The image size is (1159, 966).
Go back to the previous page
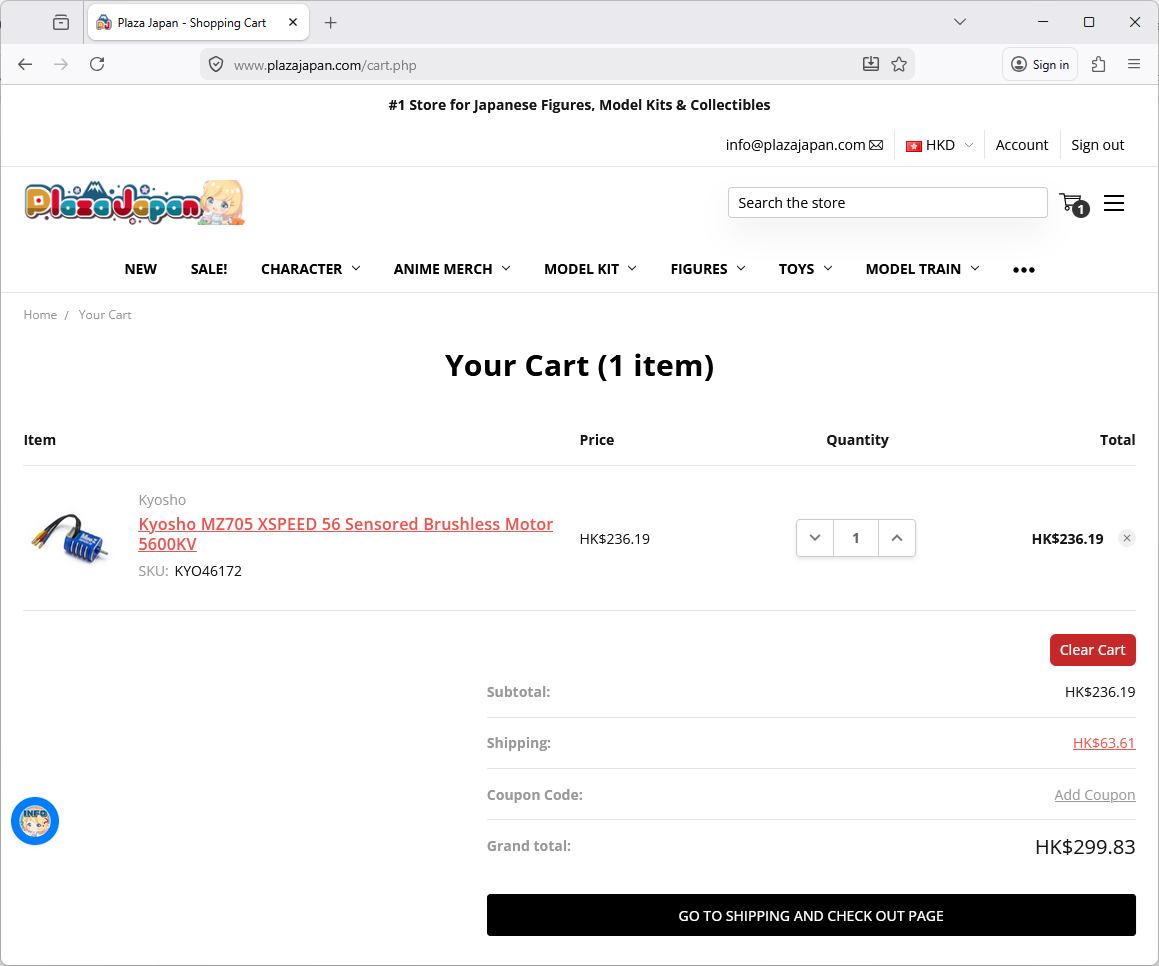point(25,64)
